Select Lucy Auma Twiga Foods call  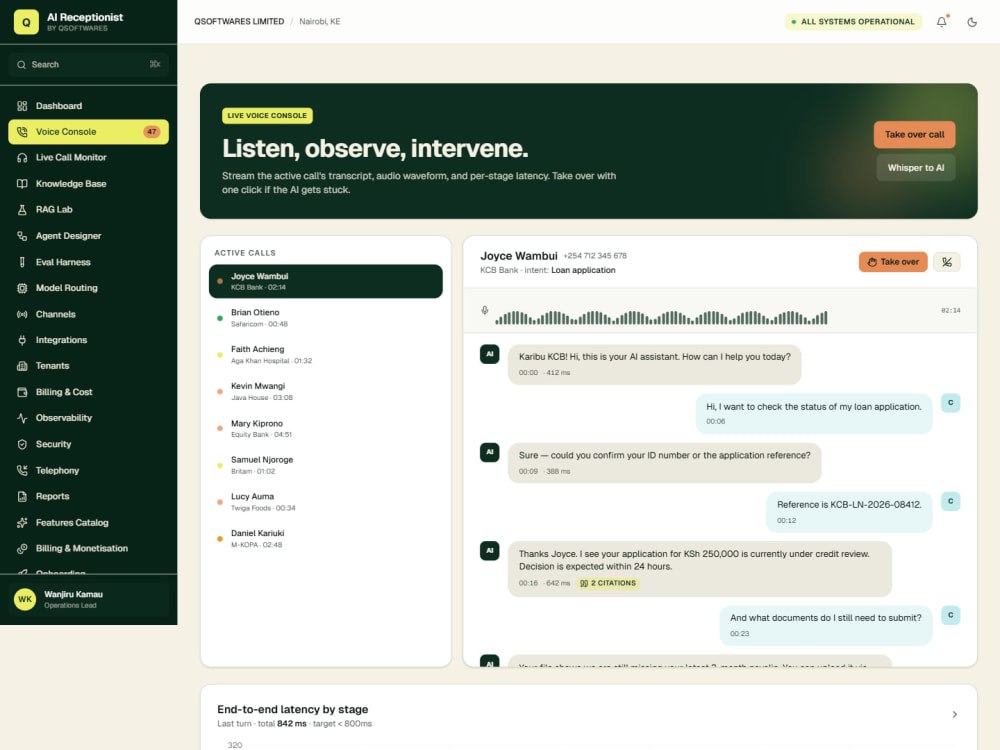point(326,502)
